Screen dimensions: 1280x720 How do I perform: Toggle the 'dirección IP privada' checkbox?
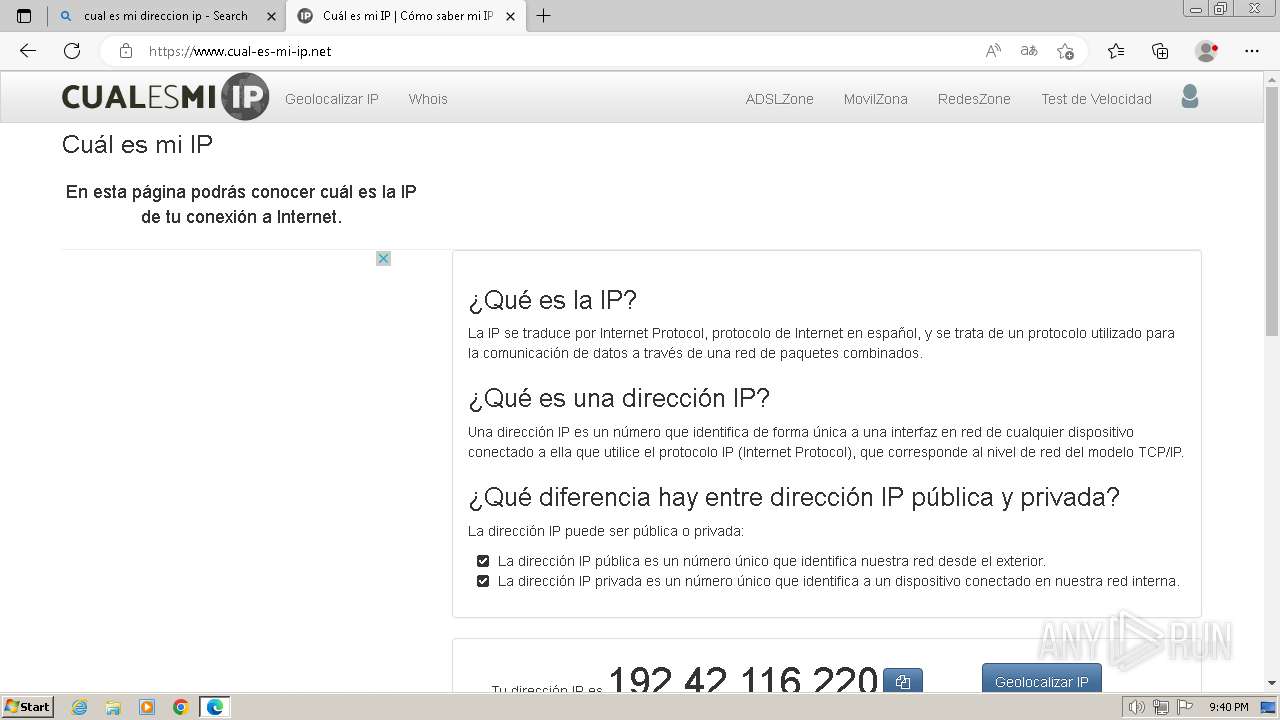tap(483, 581)
